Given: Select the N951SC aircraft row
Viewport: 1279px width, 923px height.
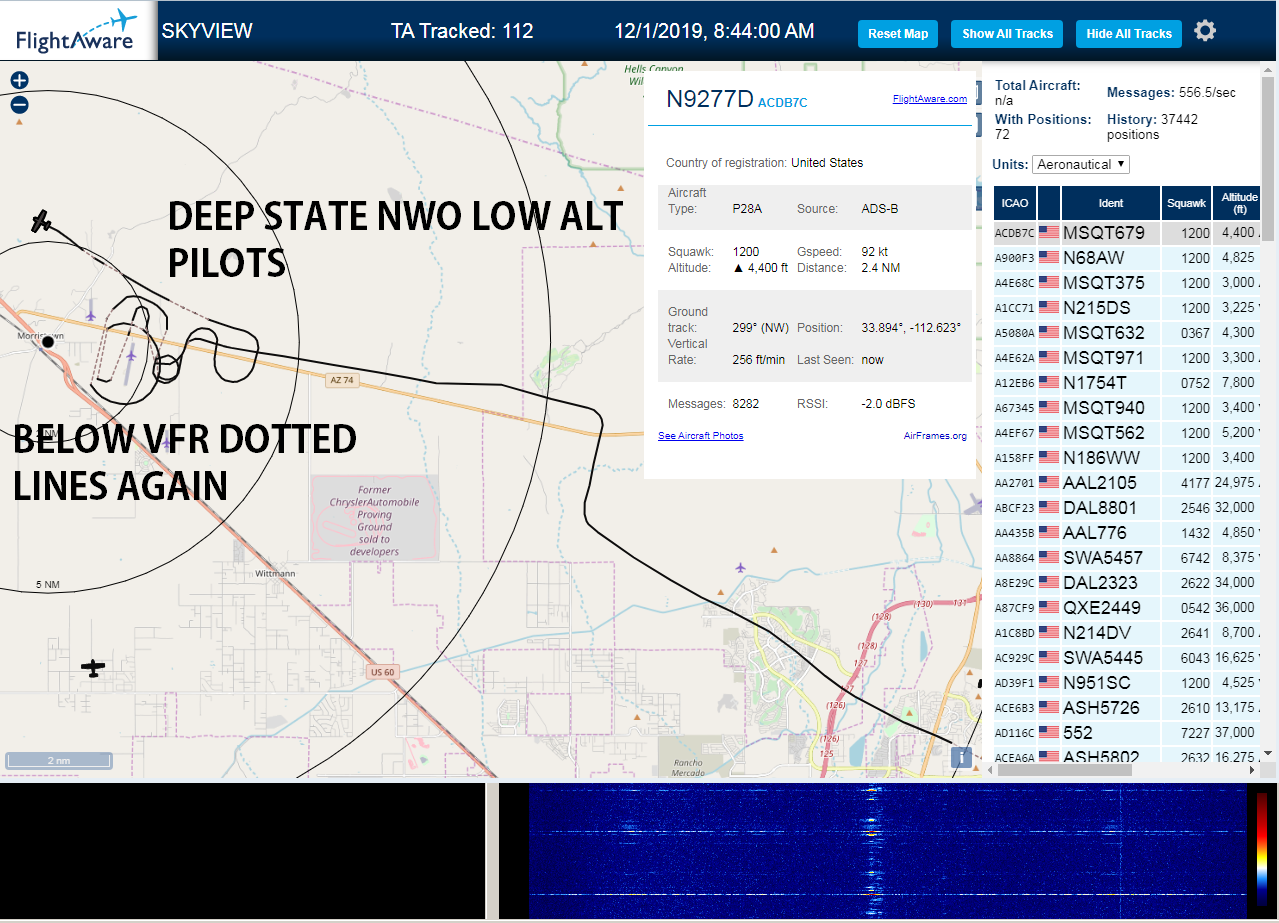Looking at the screenshot, I should coord(1128,683).
